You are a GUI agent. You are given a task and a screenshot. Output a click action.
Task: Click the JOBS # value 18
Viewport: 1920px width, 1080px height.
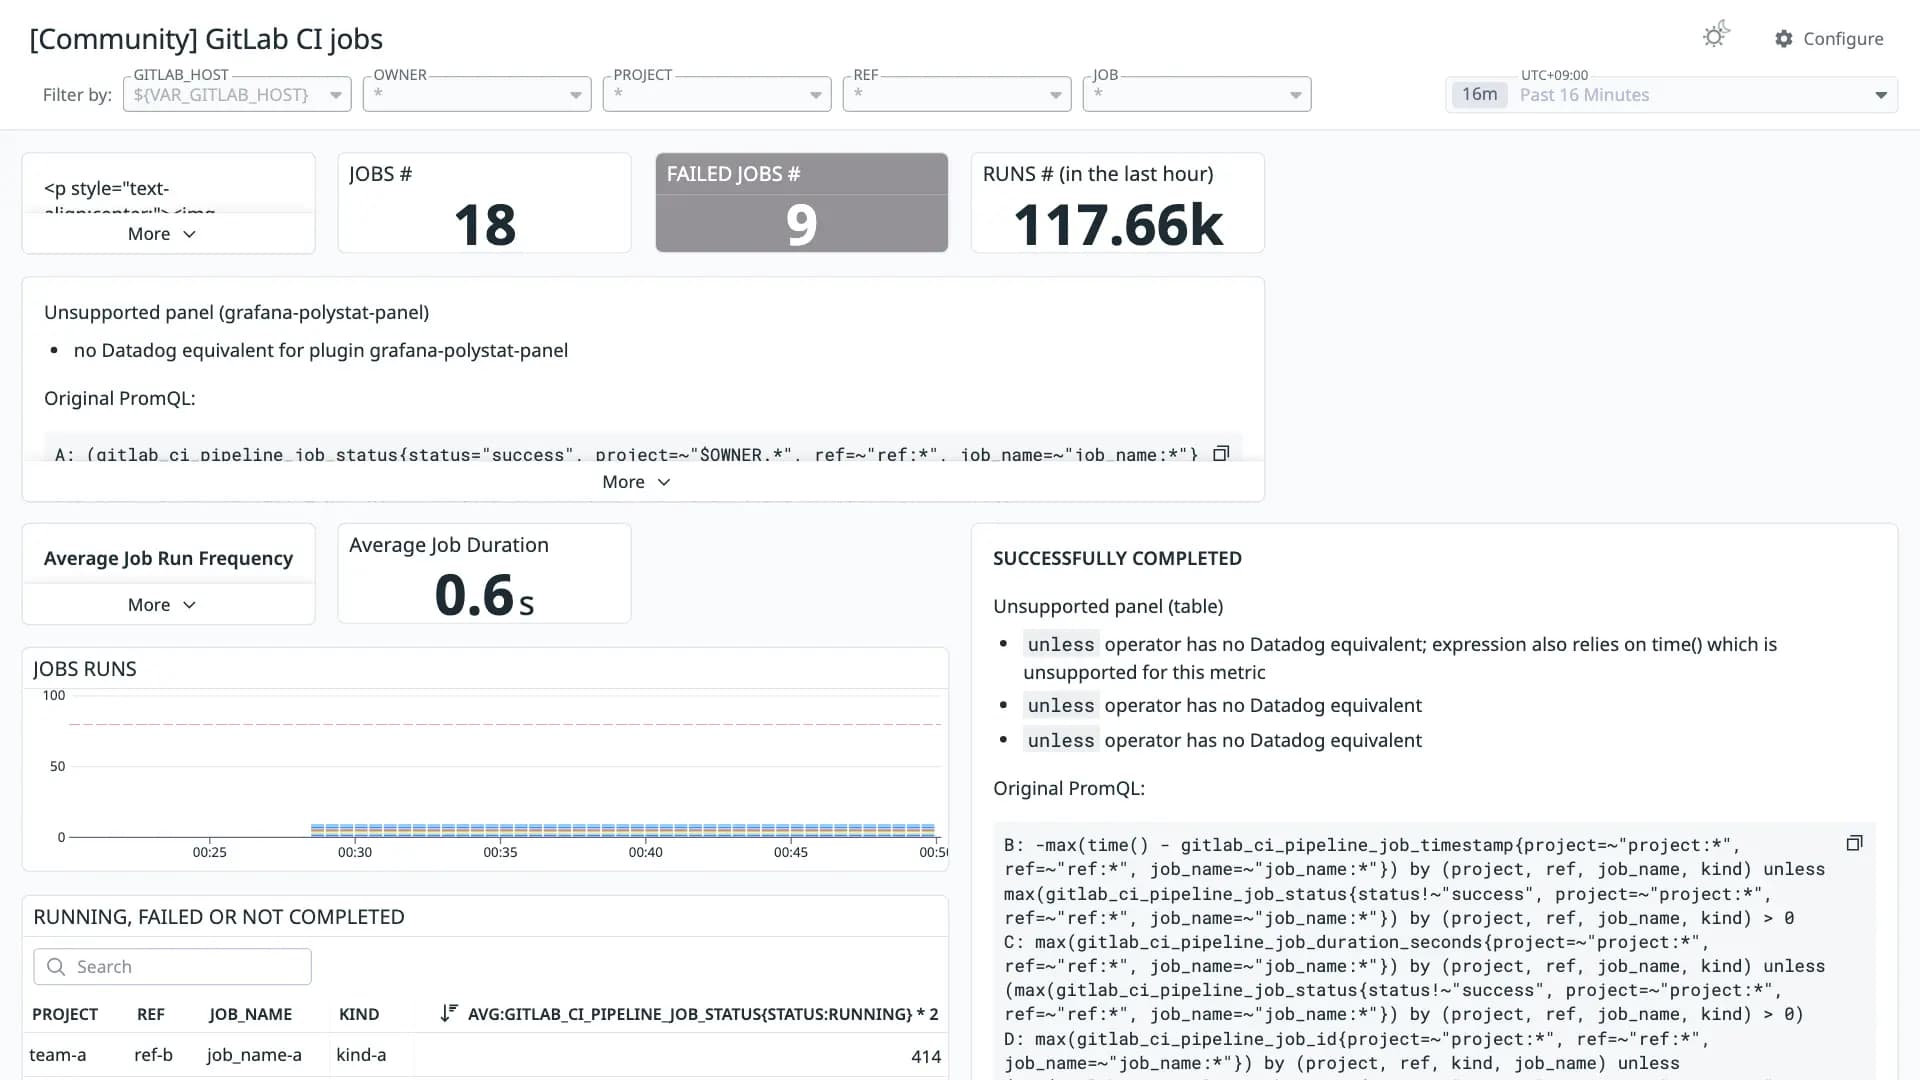(x=485, y=225)
